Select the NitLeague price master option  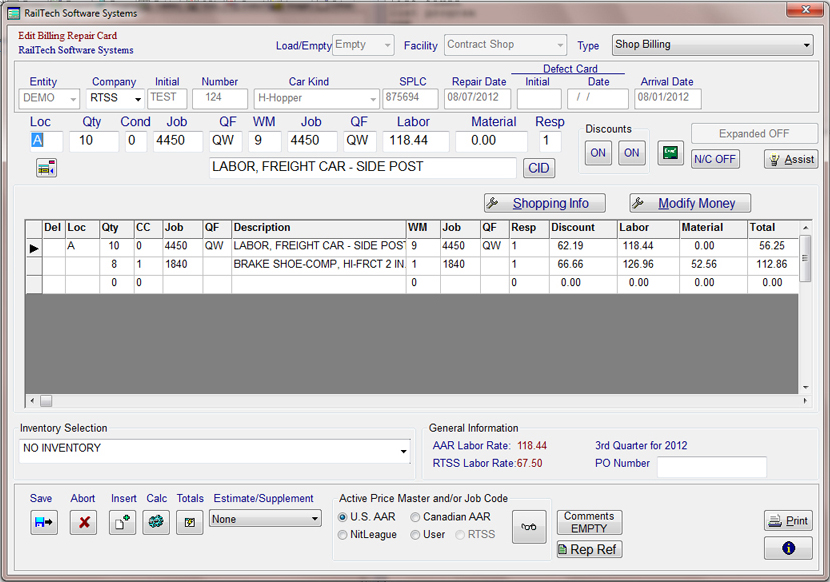tap(344, 535)
